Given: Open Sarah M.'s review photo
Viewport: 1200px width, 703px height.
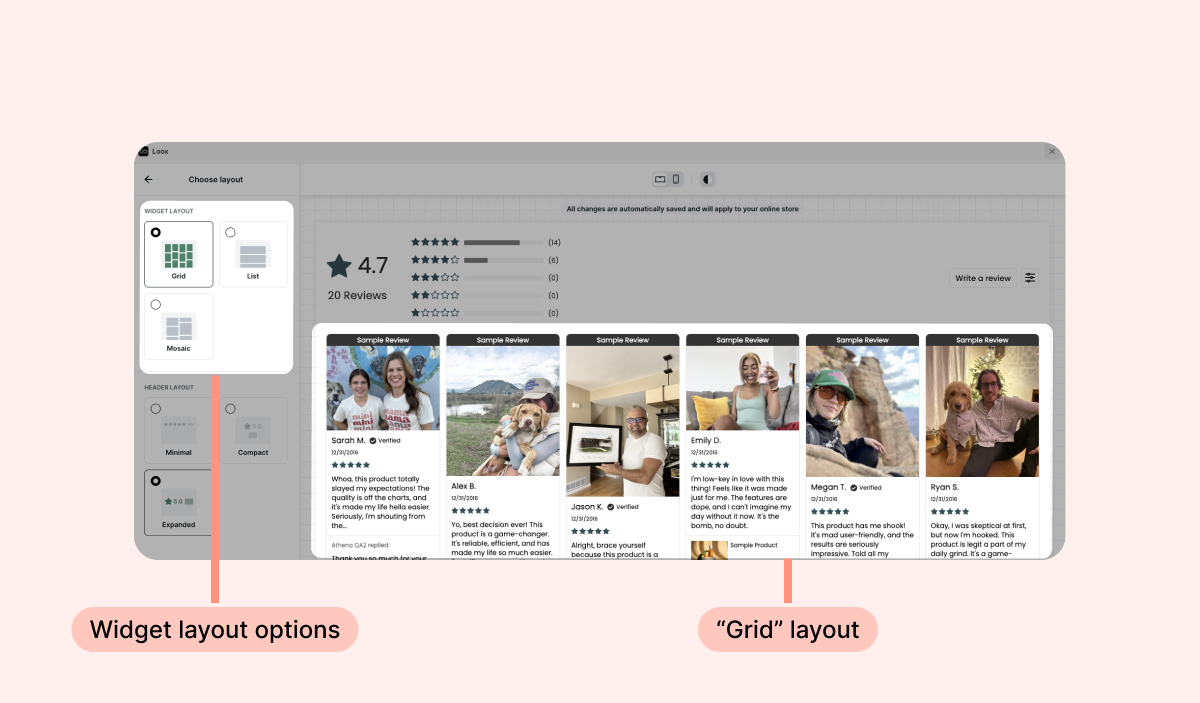Looking at the screenshot, I should [383, 388].
